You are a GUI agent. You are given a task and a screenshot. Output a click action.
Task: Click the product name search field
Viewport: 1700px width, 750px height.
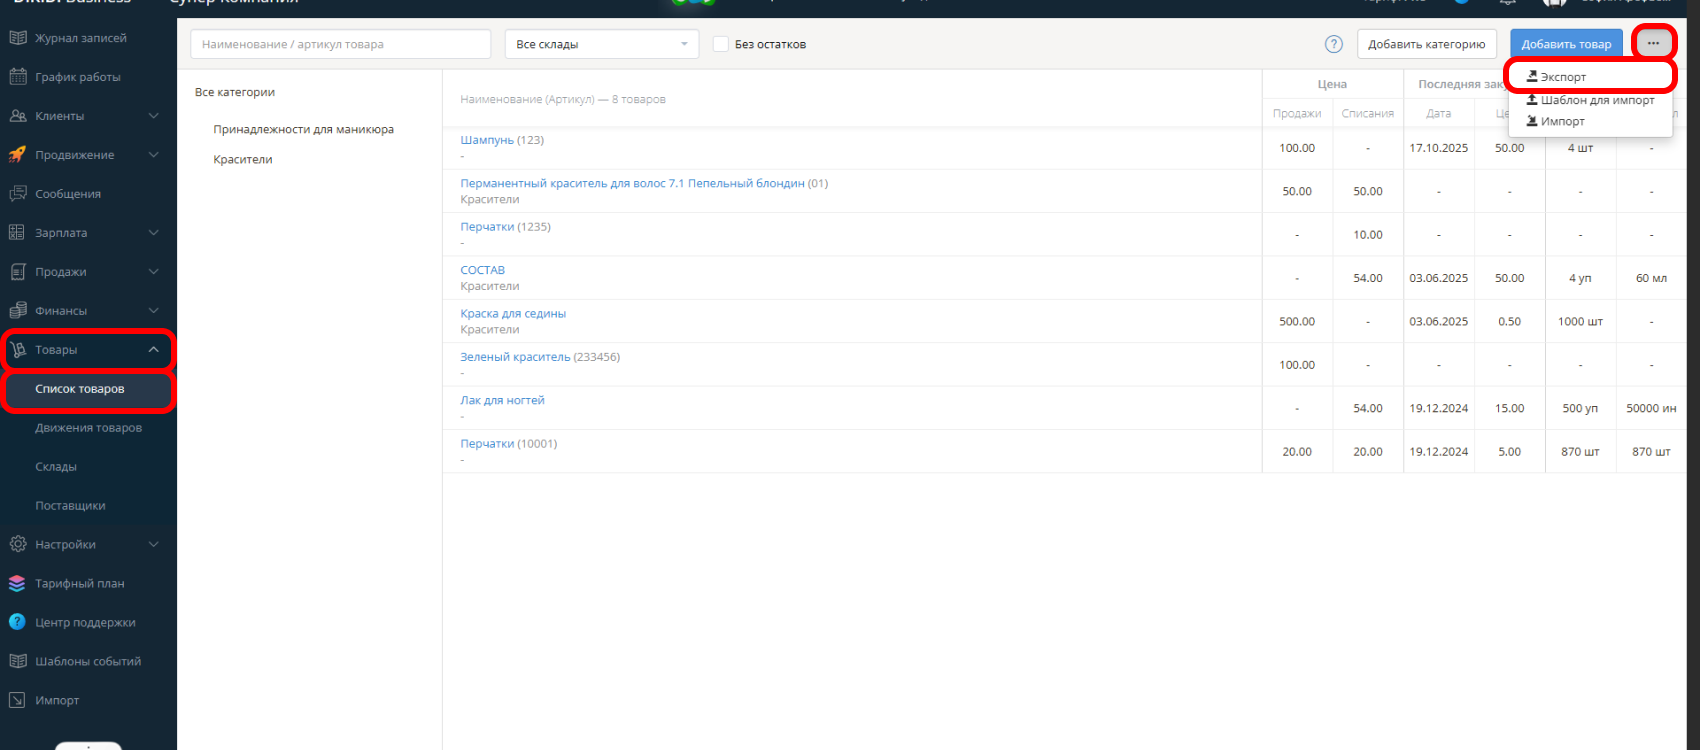[x=340, y=44]
